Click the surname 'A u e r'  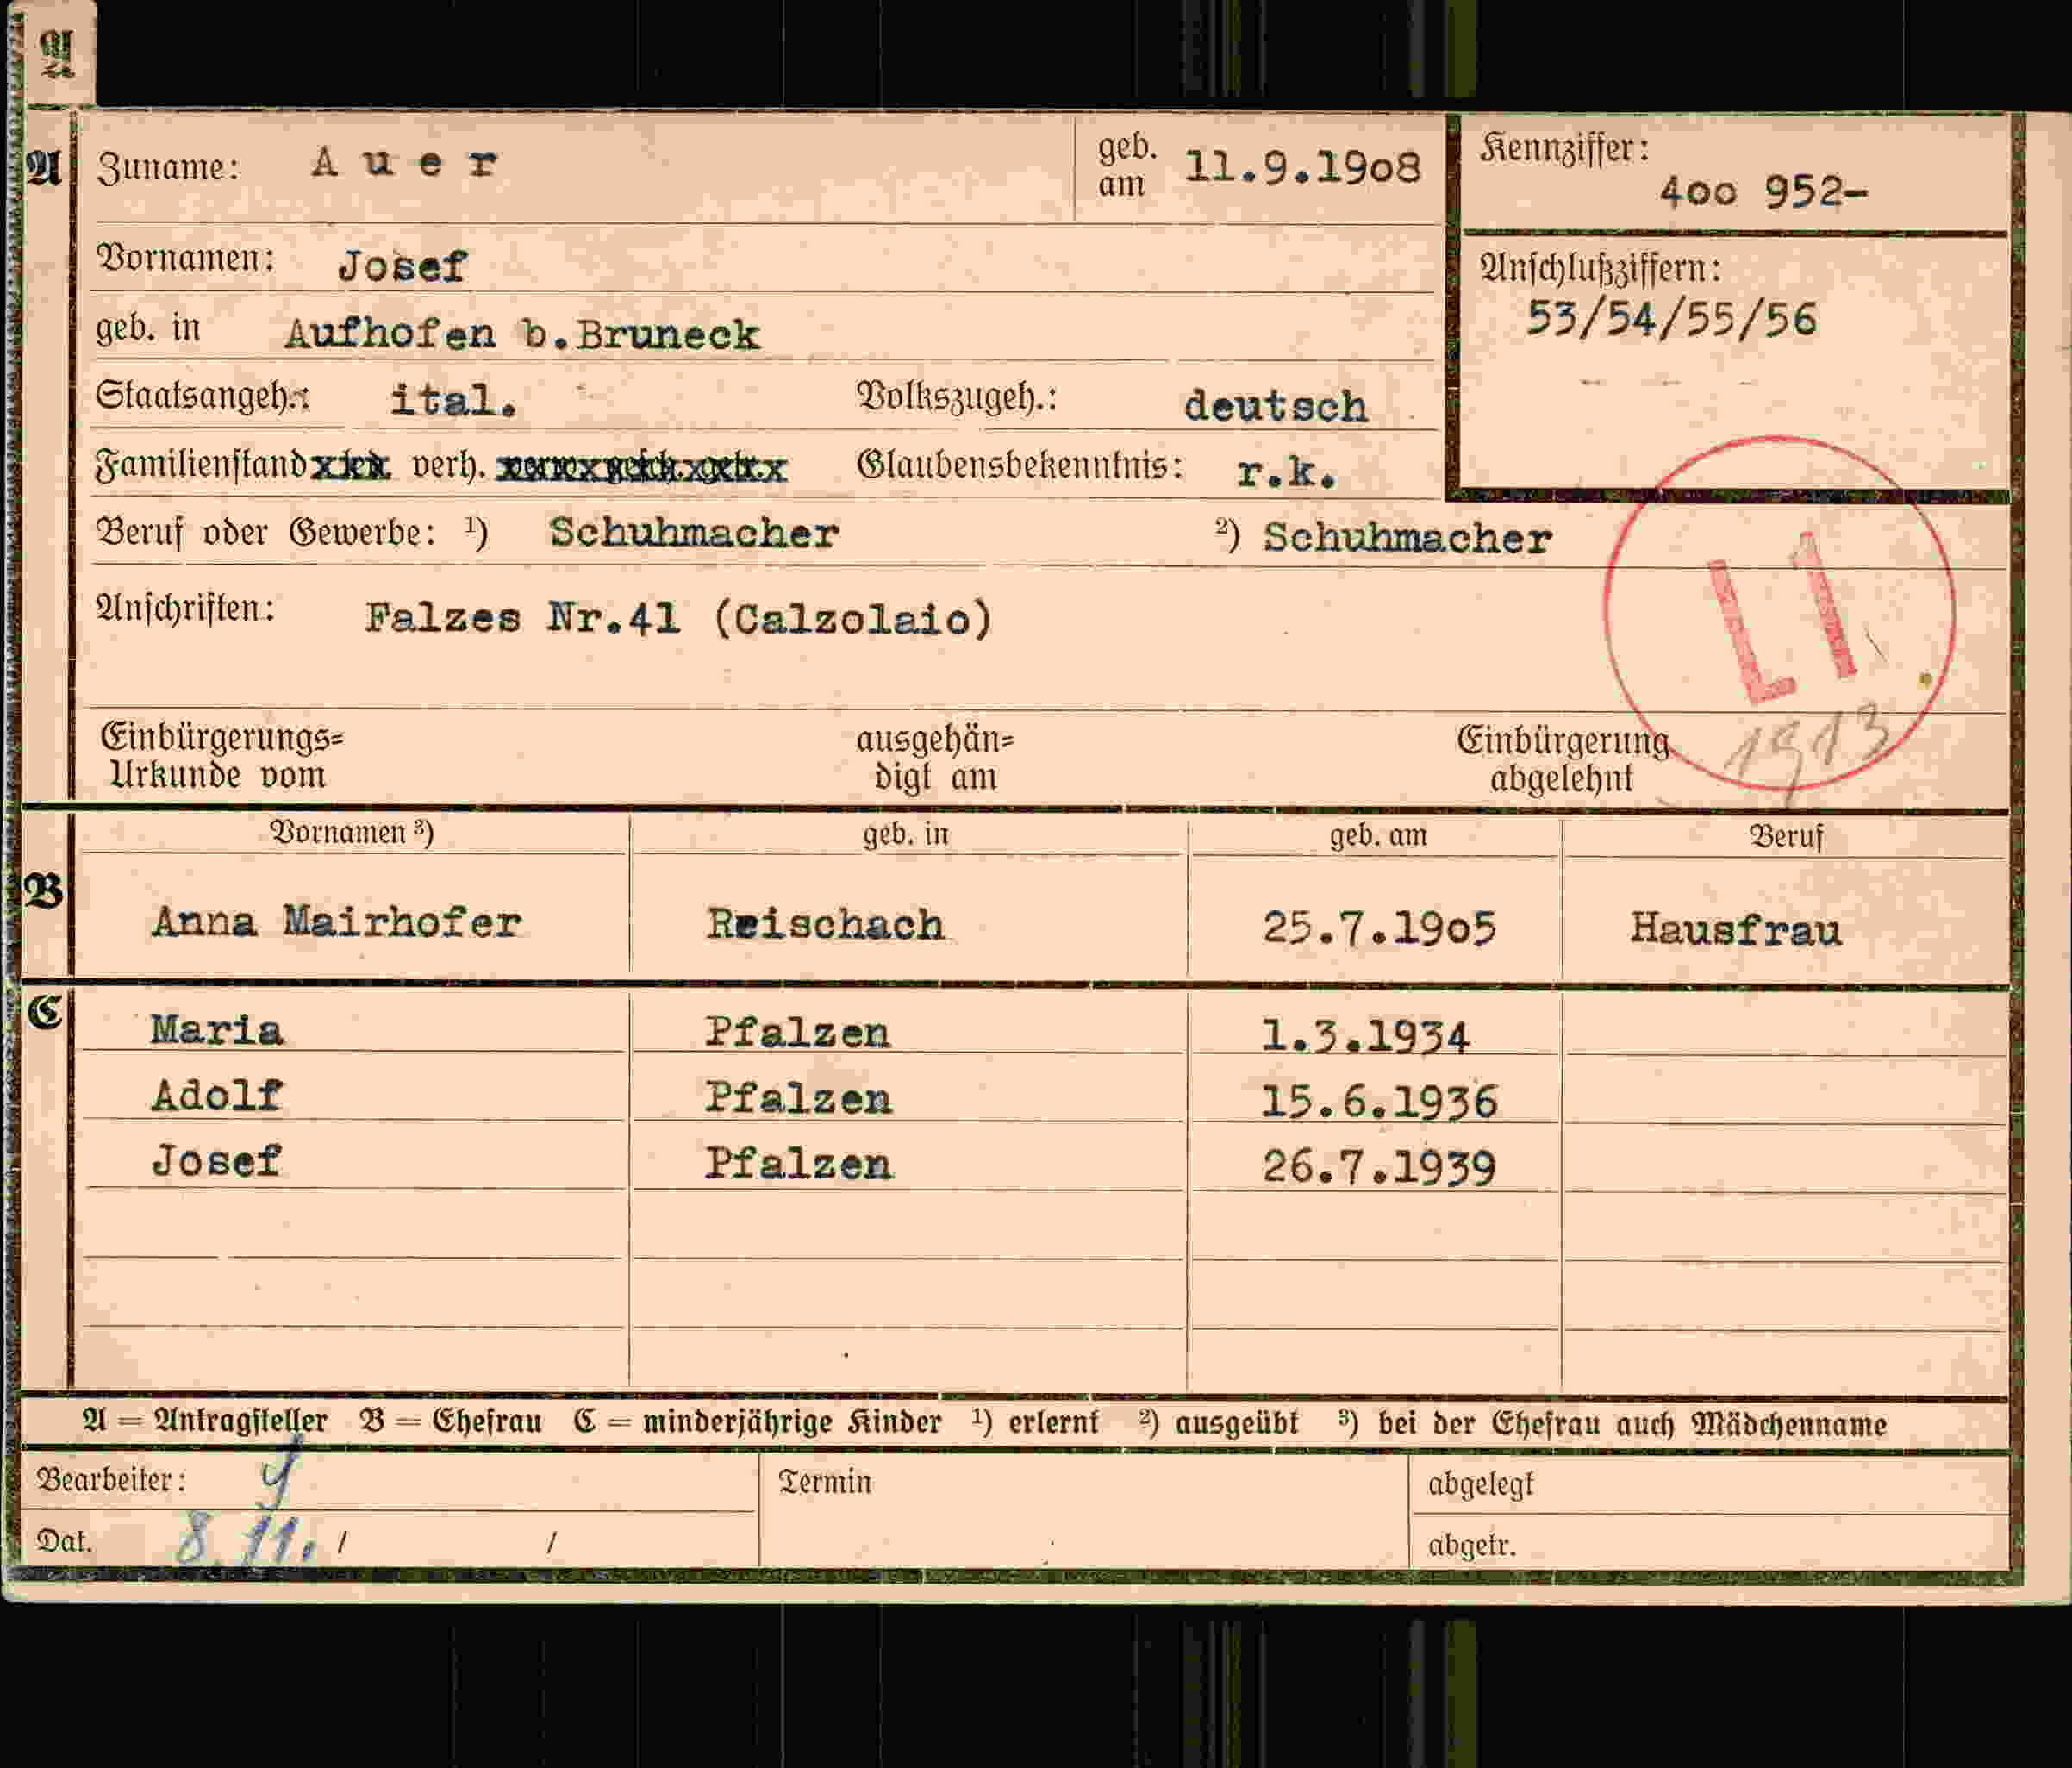(404, 162)
